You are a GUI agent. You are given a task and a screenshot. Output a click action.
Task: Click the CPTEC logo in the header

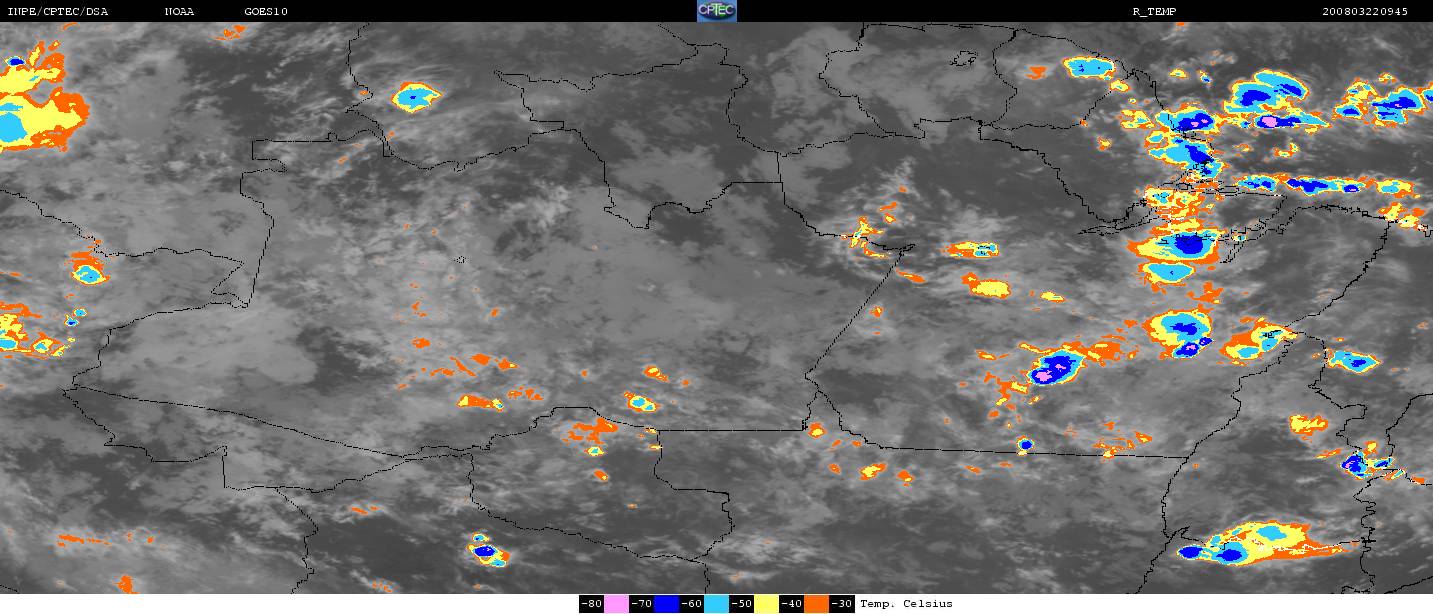coord(716,11)
